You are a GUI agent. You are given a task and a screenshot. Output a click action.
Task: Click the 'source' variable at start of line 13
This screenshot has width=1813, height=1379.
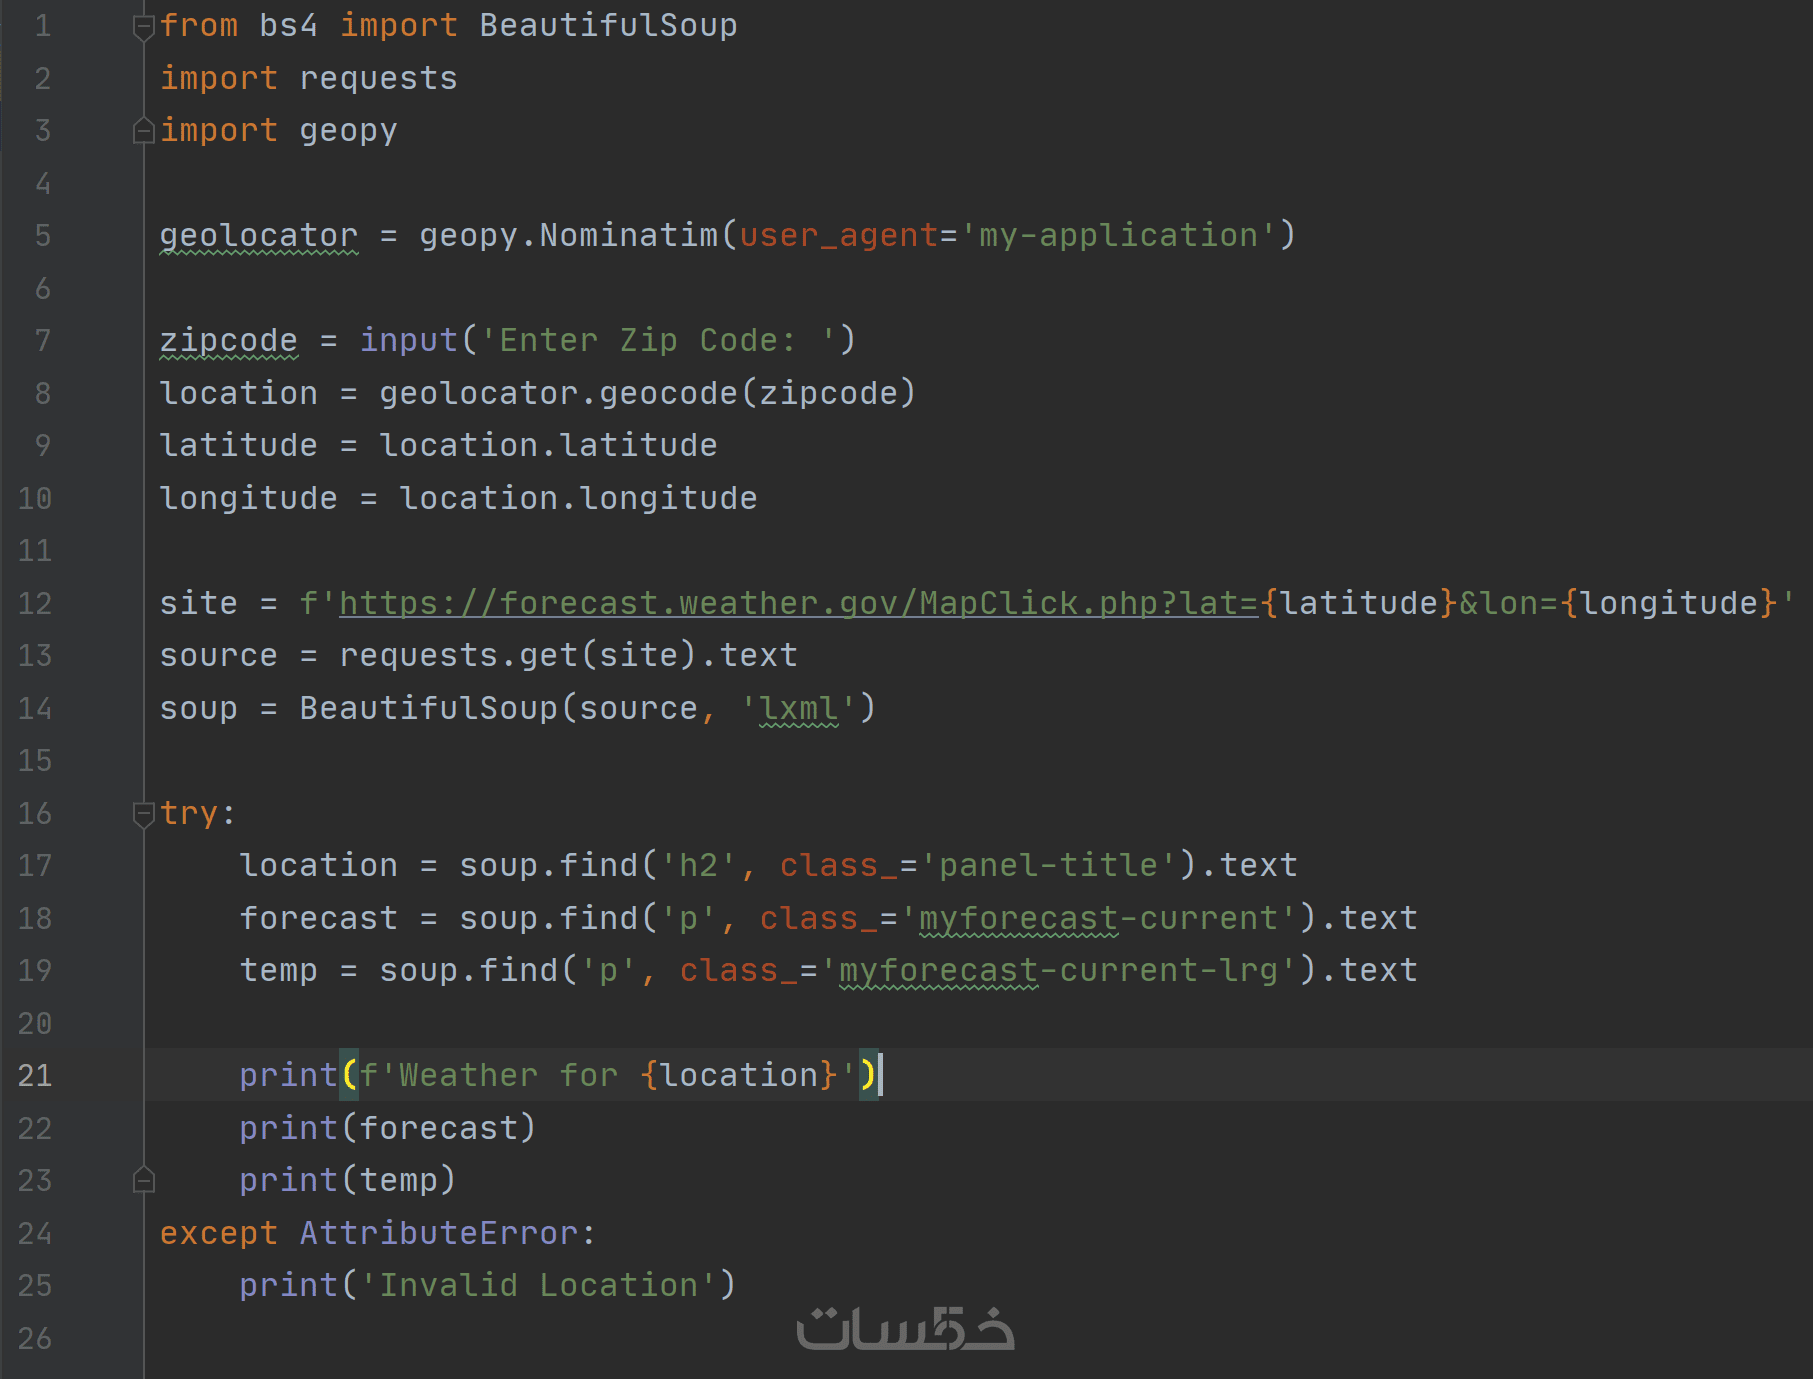click(219, 655)
